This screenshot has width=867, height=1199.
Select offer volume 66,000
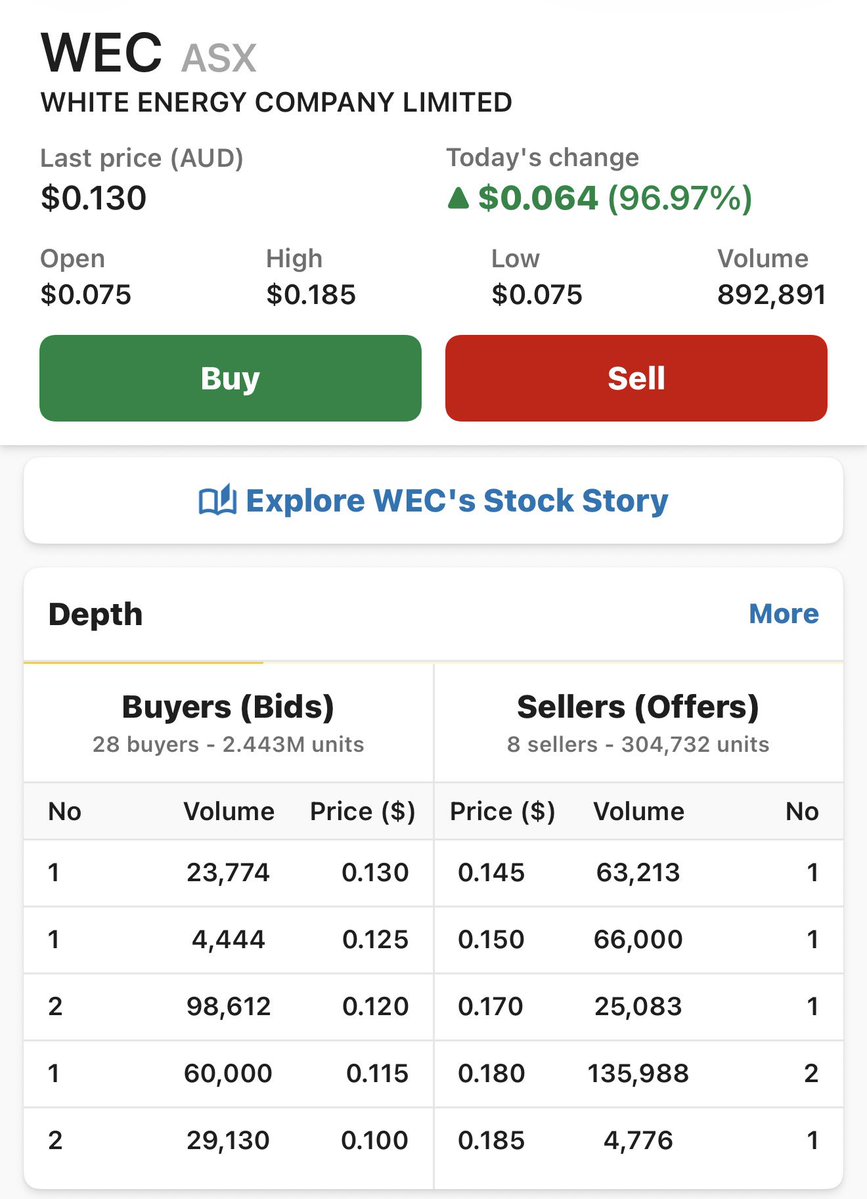click(x=638, y=939)
